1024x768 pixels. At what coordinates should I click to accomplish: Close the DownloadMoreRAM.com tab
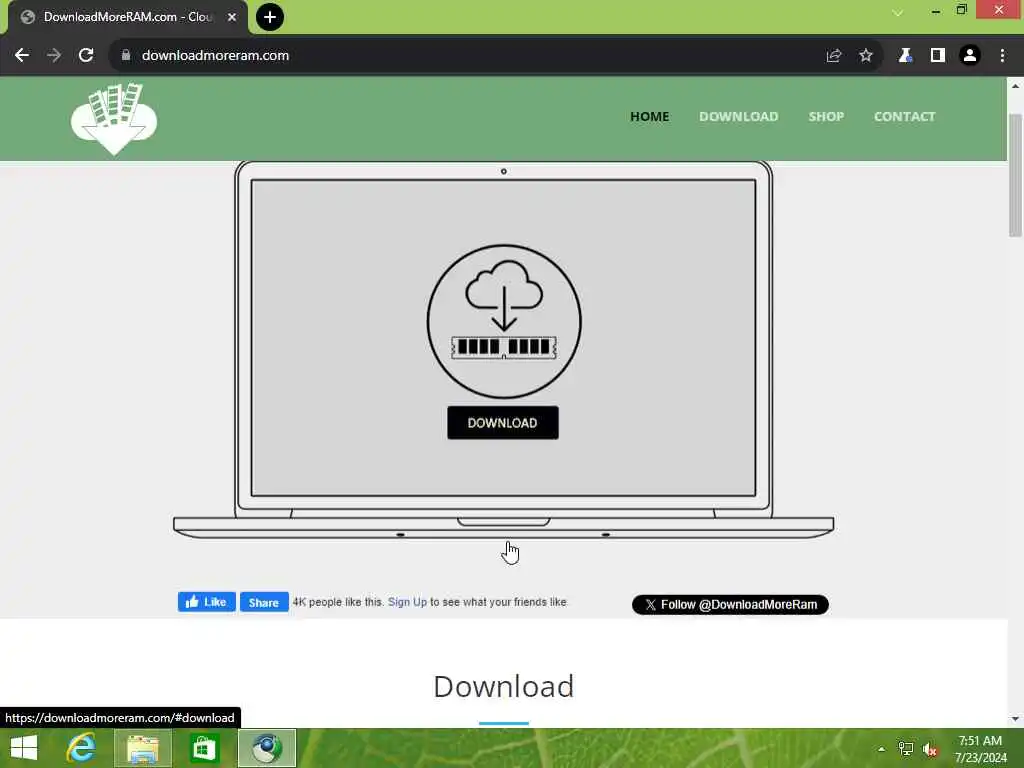(232, 17)
